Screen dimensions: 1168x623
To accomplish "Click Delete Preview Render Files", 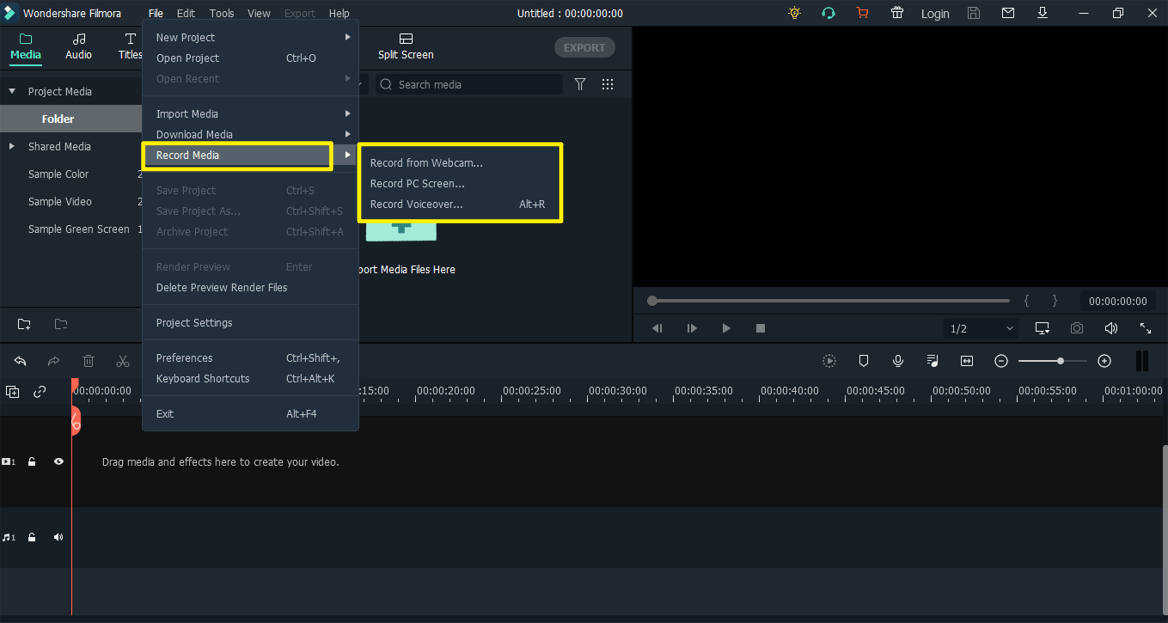I will [x=251, y=288].
